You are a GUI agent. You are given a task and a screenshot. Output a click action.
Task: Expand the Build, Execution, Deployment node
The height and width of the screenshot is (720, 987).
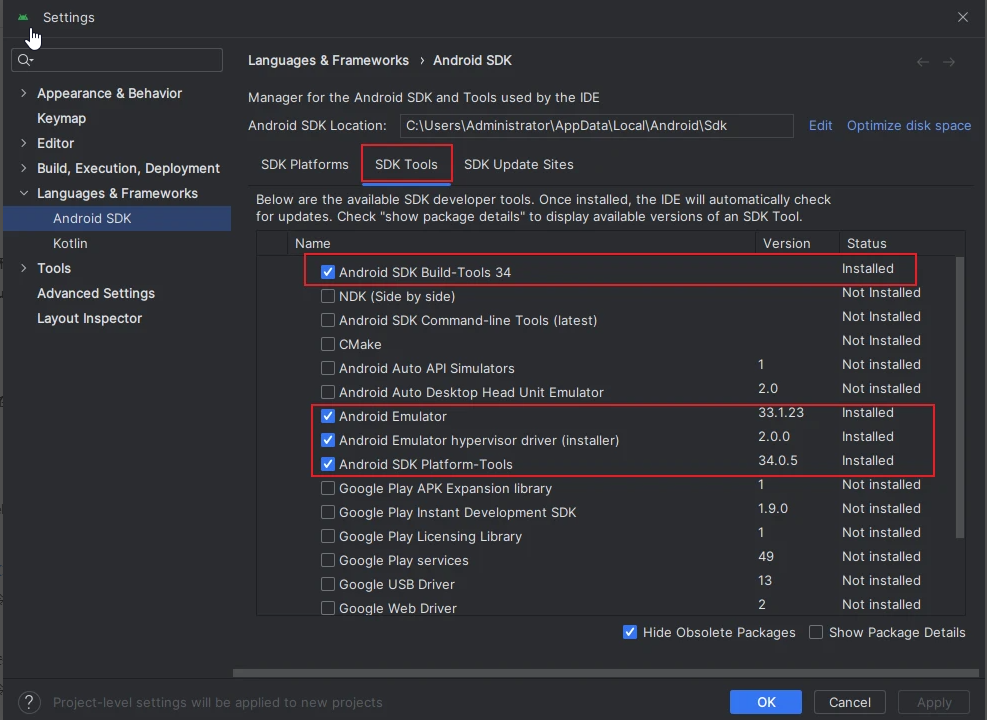pos(24,168)
